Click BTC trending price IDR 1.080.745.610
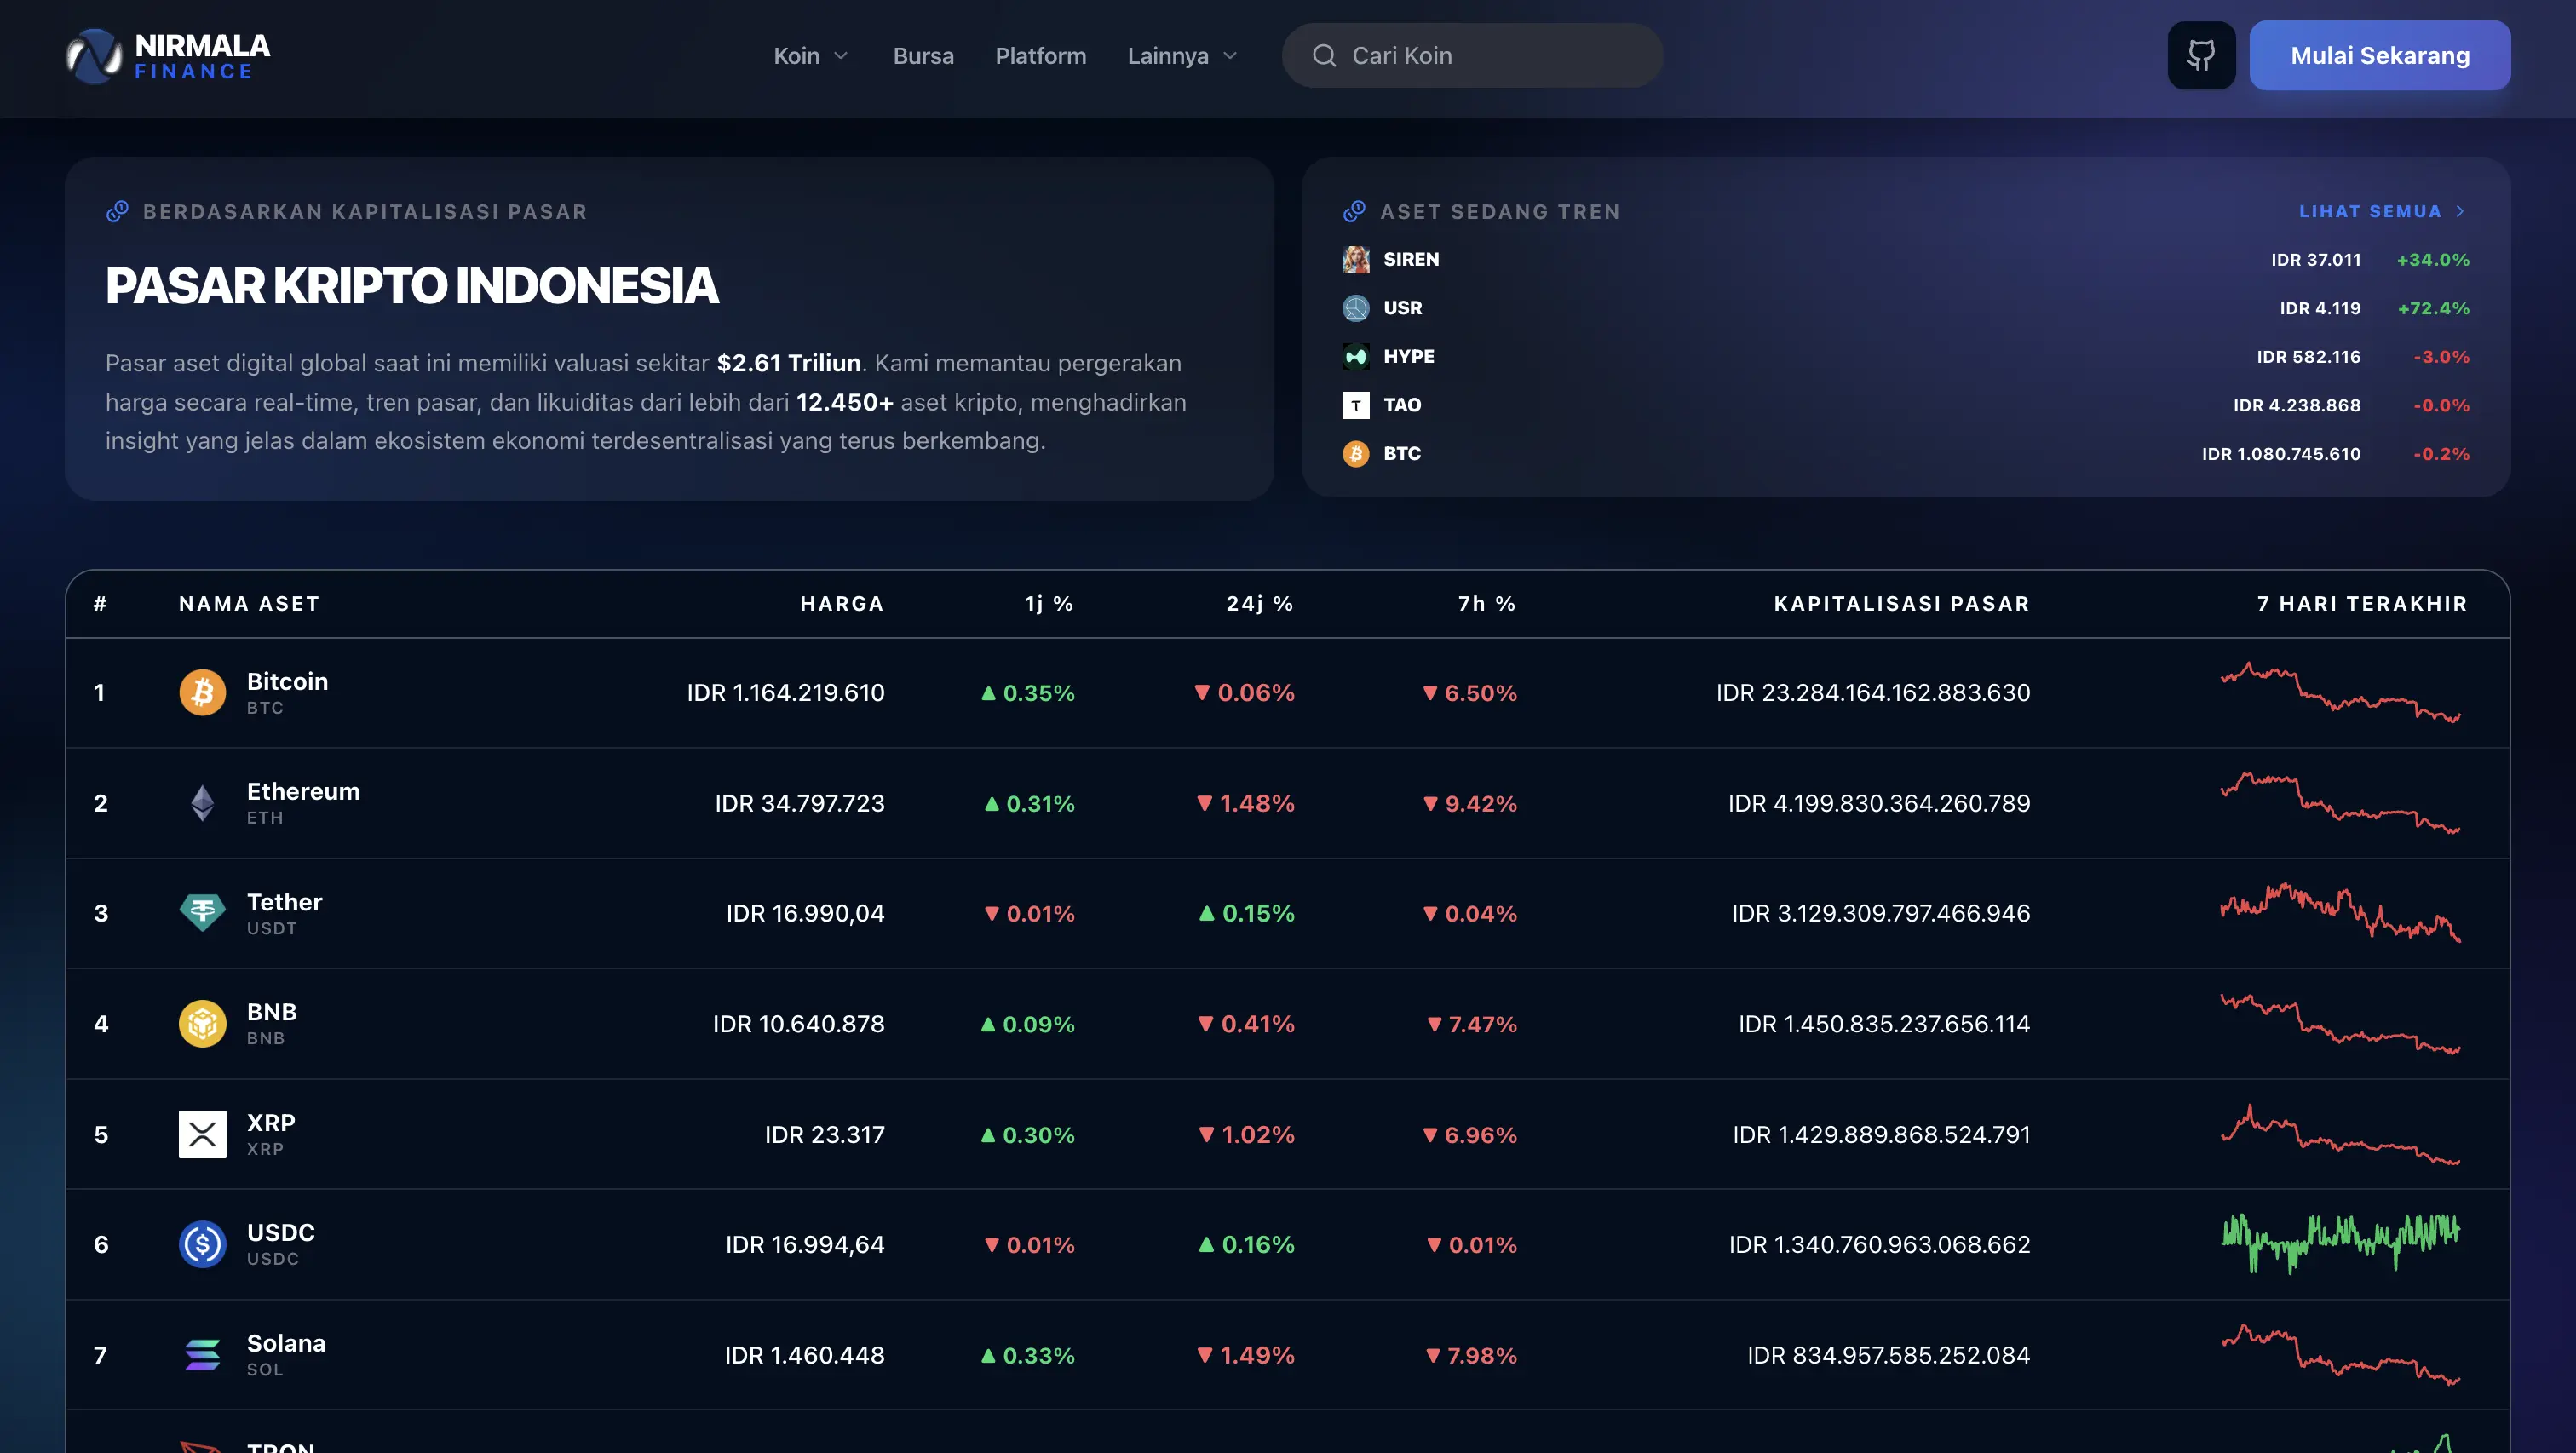Image resolution: width=2576 pixels, height=1453 pixels. tap(2281, 454)
